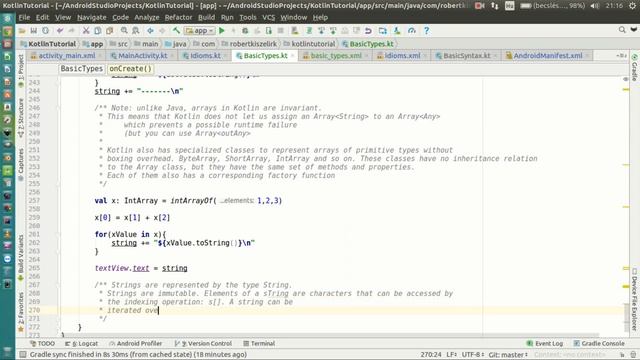Open the Navigate menu
This screenshot has width=640, height=360.
(91, 18)
